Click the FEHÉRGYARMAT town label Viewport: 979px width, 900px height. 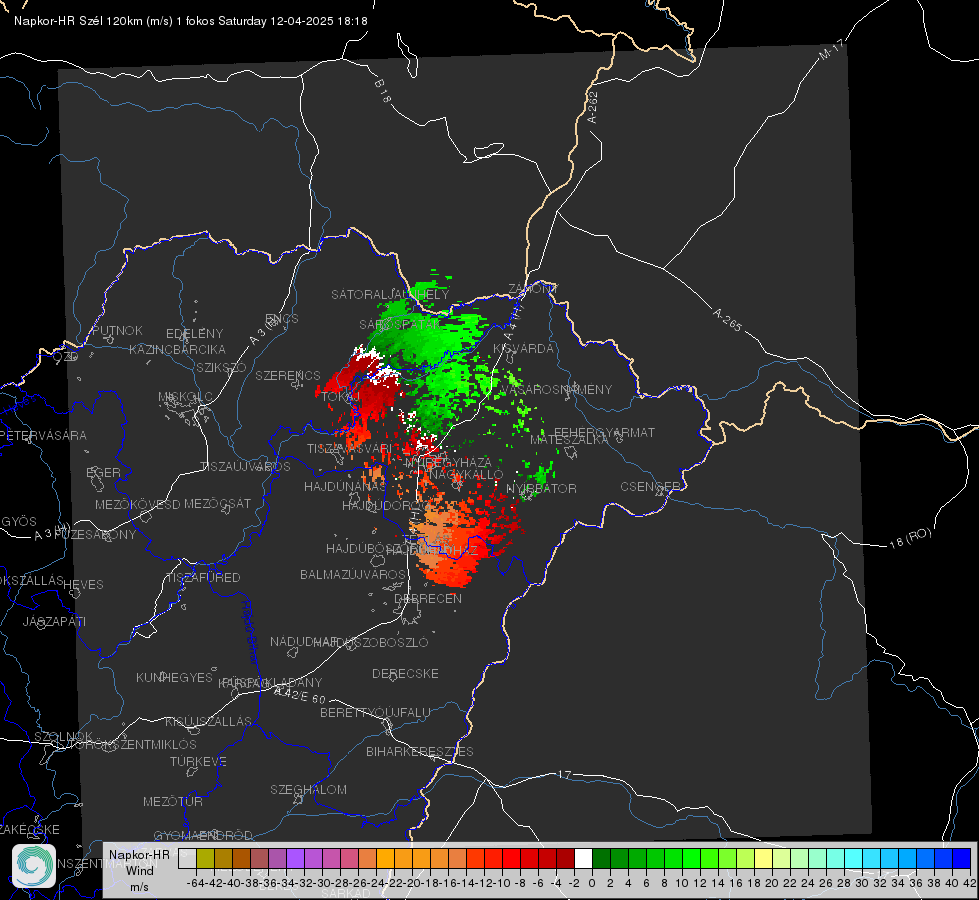click(x=604, y=432)
